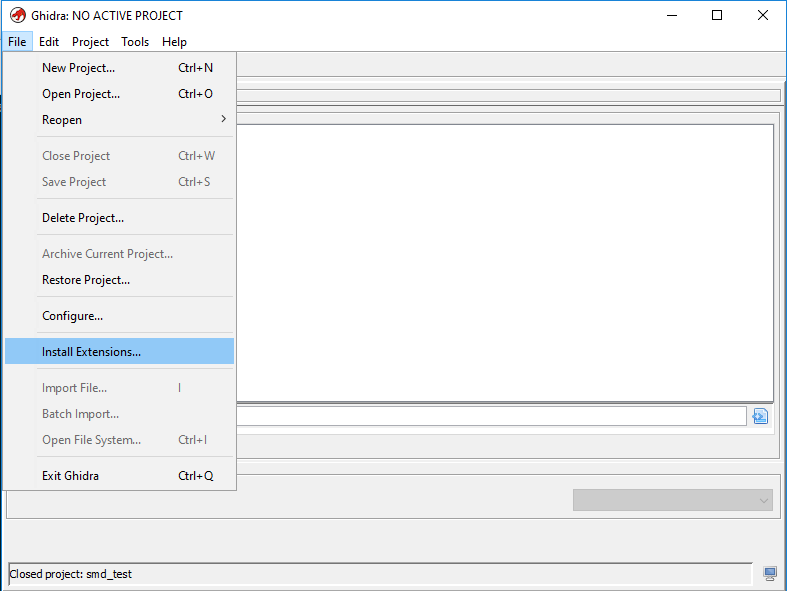Open the disabled combo box dropdown
This screenshot has width=787, height=591.
(x=673, y=500)
